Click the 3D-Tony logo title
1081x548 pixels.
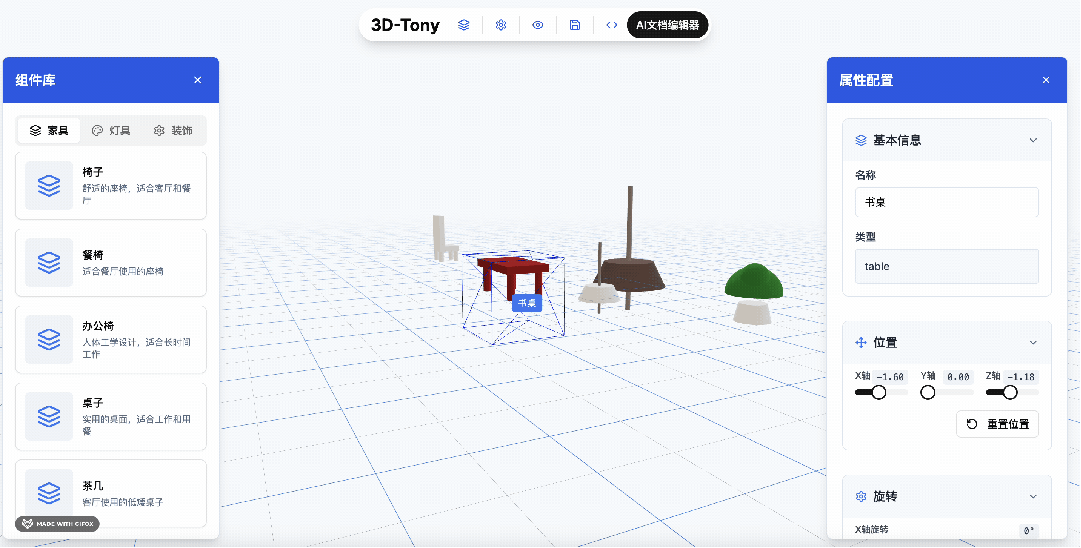point(405,26)
